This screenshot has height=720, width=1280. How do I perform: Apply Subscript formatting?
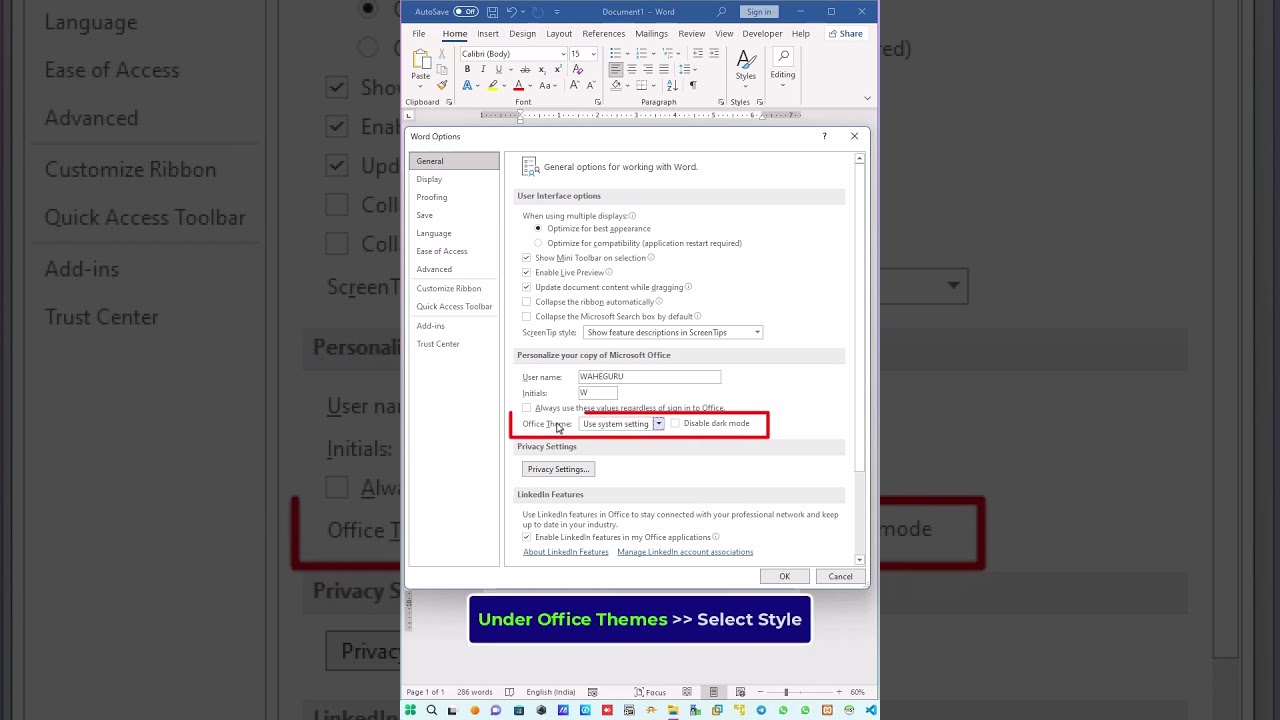pyautogui.click(x=542, y=70)
